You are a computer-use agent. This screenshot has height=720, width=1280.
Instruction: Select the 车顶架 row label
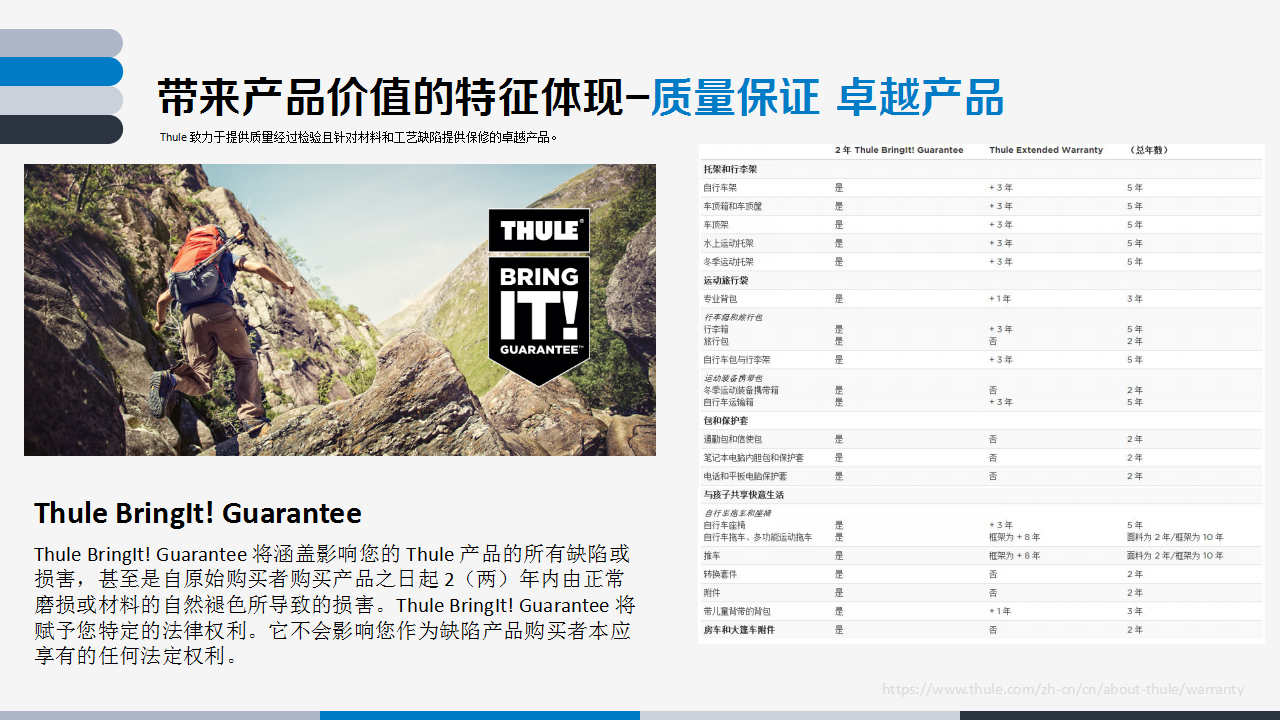[x=714, y=225]
